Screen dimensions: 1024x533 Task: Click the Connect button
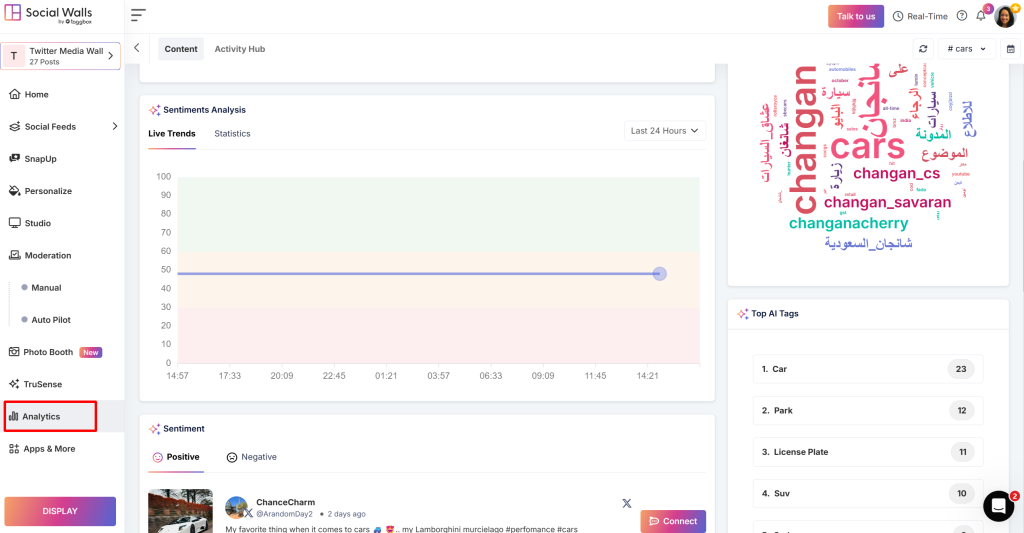tap(673, 521)
